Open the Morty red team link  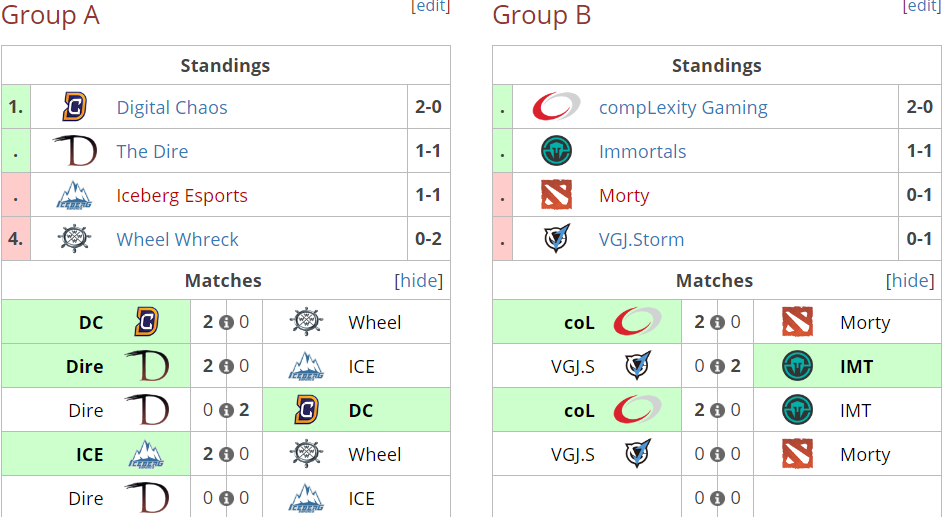(624, 196)
